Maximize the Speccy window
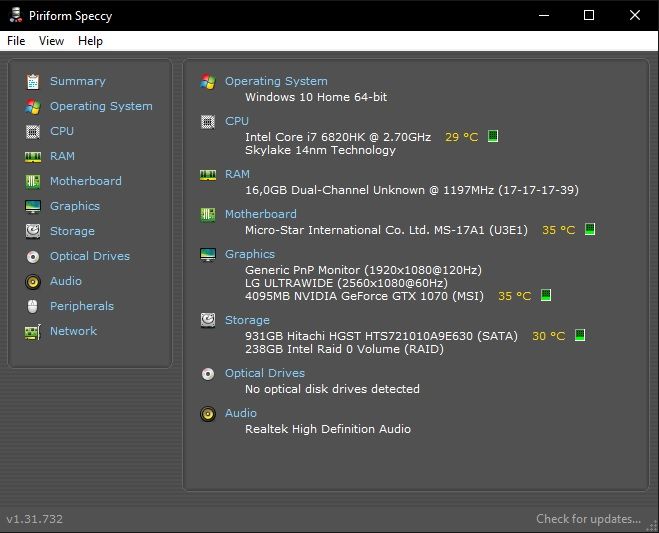Viewport: 659px width, 533px height. click(589, 15)
